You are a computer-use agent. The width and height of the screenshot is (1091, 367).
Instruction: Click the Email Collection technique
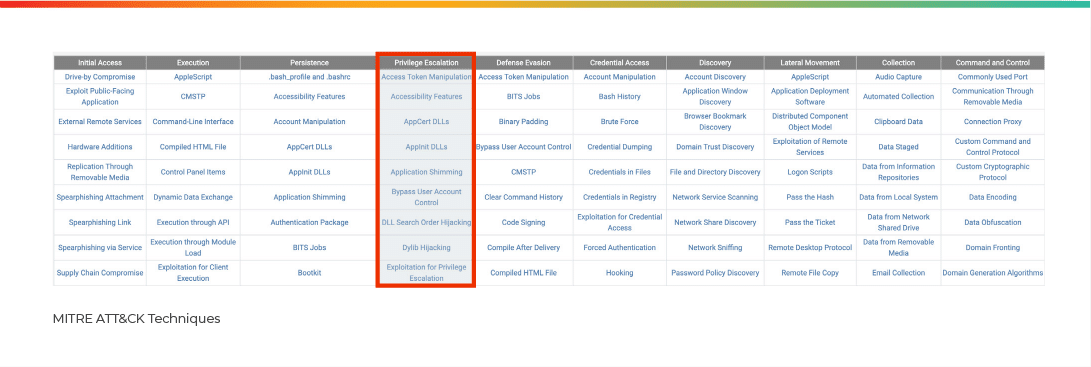[x=898, y=273]
